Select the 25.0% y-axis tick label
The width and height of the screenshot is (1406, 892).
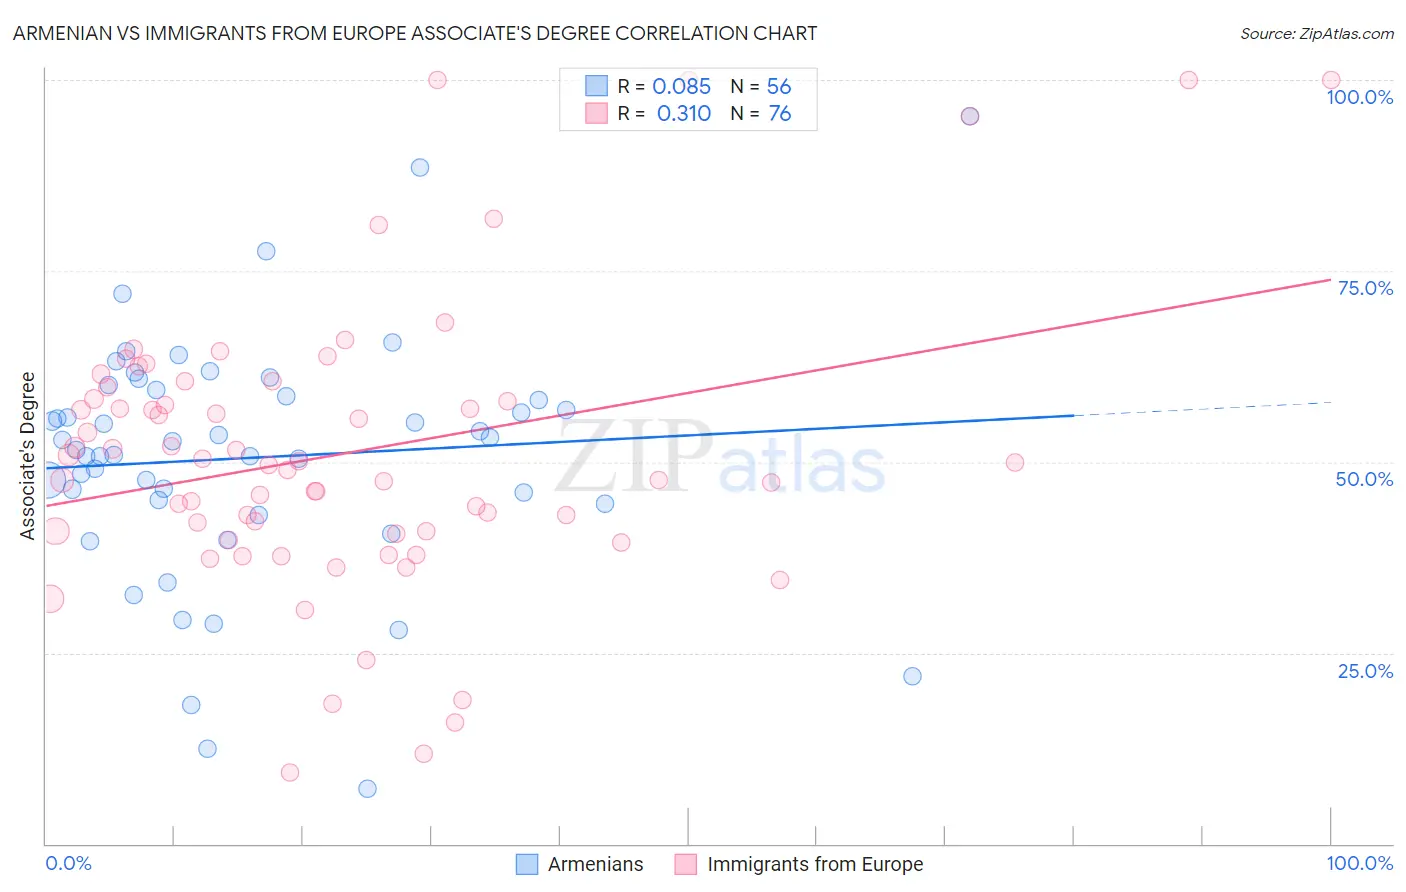(x=1366, y=671)
